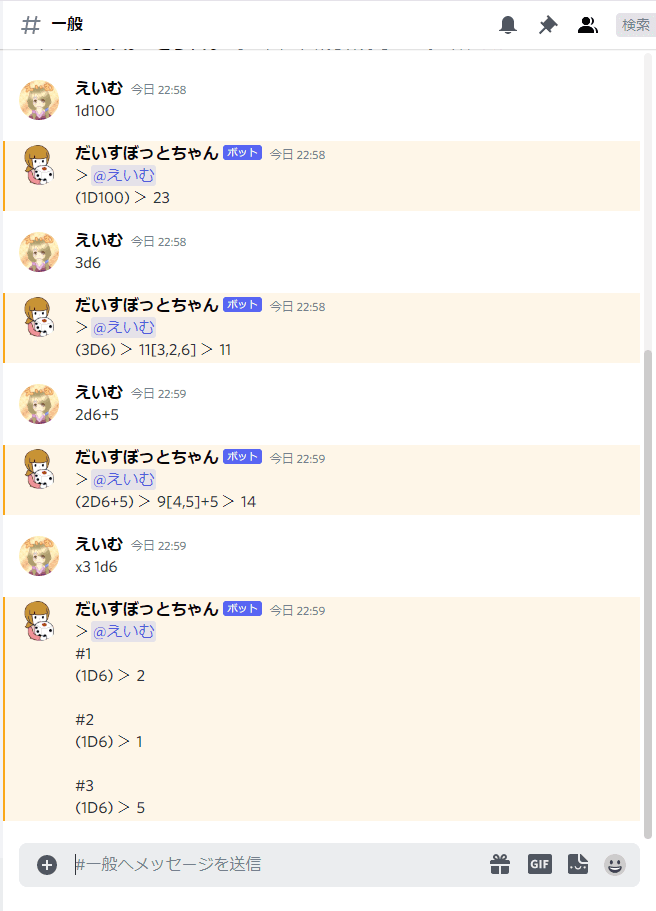
Task: Click the @えいむ mention in 3D6 reply
Action: click(124, 328)
